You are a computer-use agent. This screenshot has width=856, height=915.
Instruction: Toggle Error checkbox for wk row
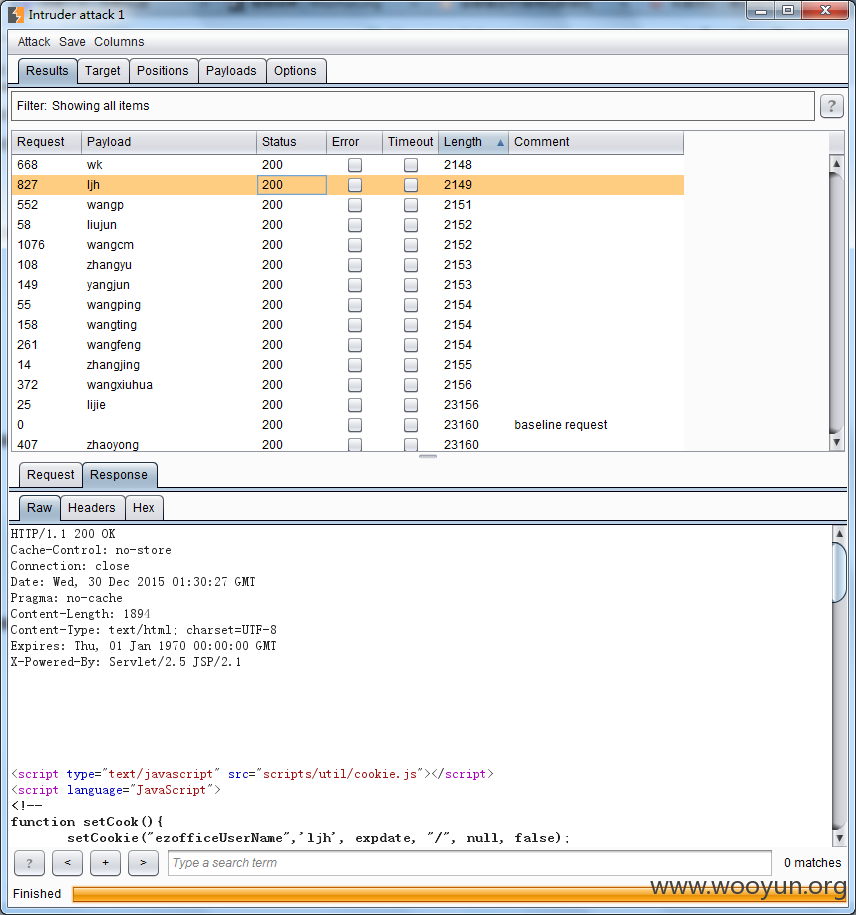click(x=355, y=165)
